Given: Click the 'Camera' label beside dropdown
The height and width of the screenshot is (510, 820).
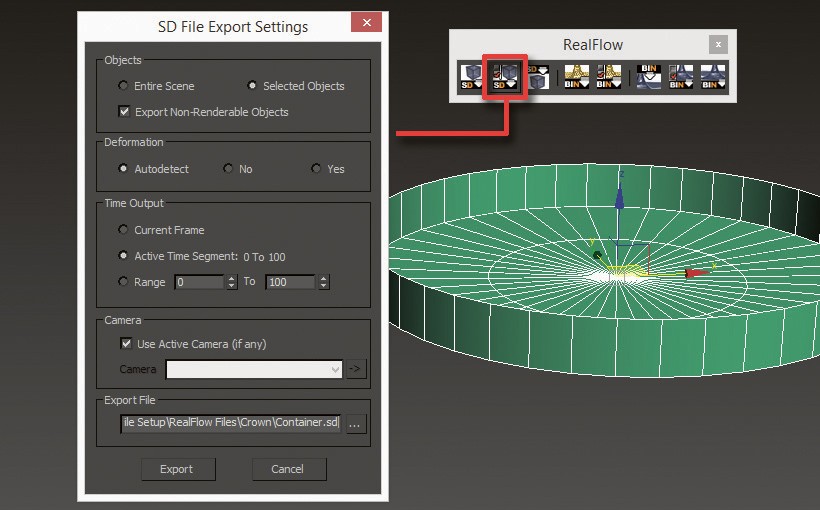Looking at the screenshot, I should point(138,369).
